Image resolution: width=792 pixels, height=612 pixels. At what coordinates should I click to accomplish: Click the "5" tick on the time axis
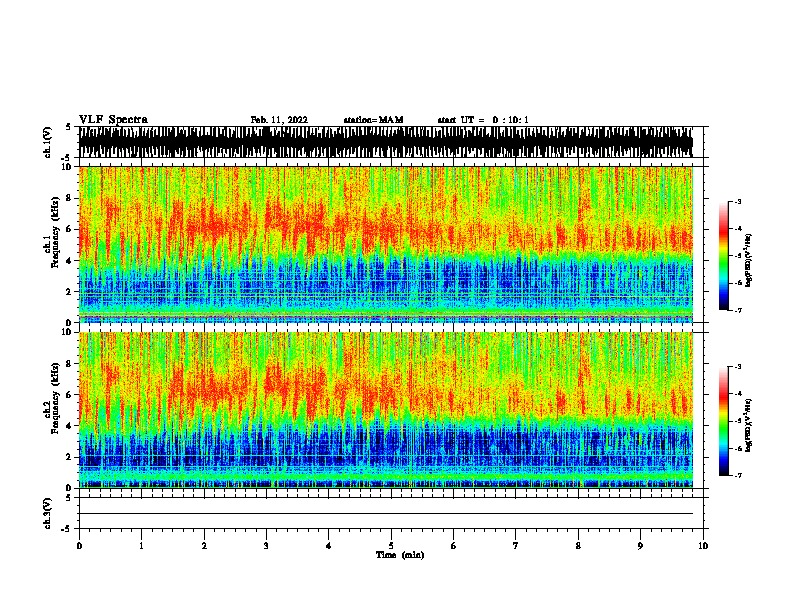click(x=391, y=546)
